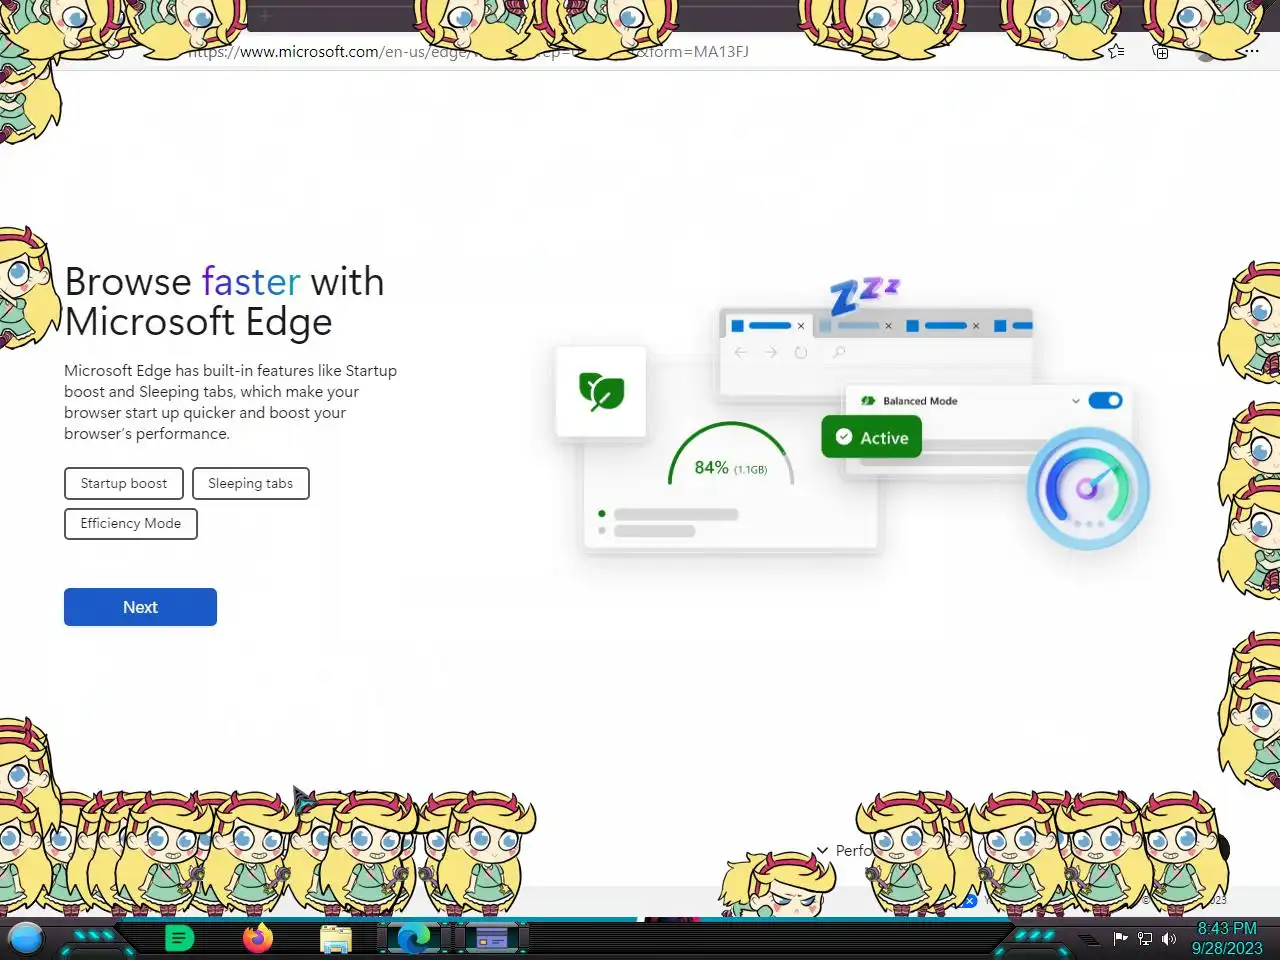Open the purple window app in taskbar
The image size is (1280, 960).
tap(492, 939)
